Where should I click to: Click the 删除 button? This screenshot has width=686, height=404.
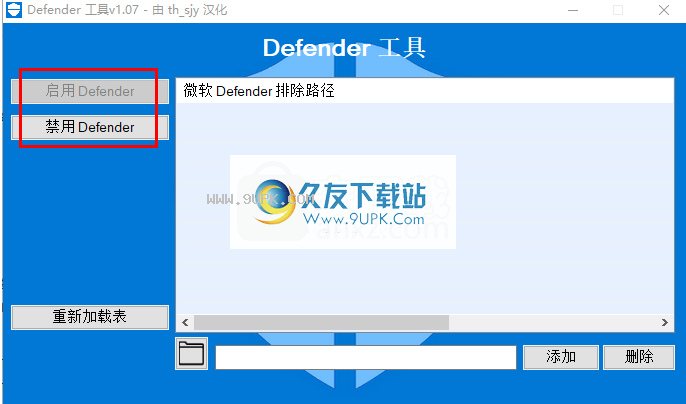point(639,357)
